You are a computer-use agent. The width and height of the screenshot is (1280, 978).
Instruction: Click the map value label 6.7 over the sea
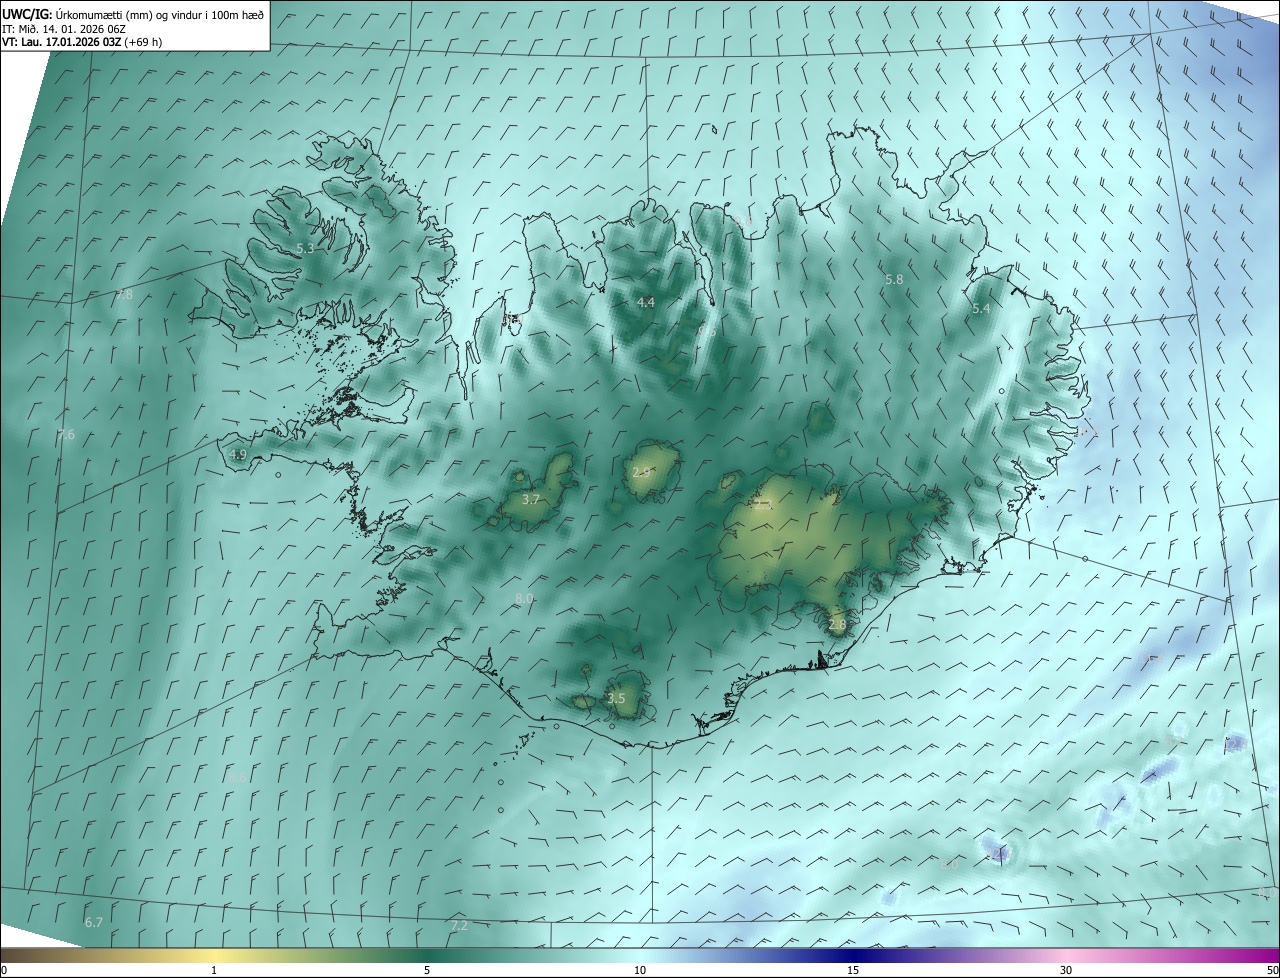[x=94, y=922]
